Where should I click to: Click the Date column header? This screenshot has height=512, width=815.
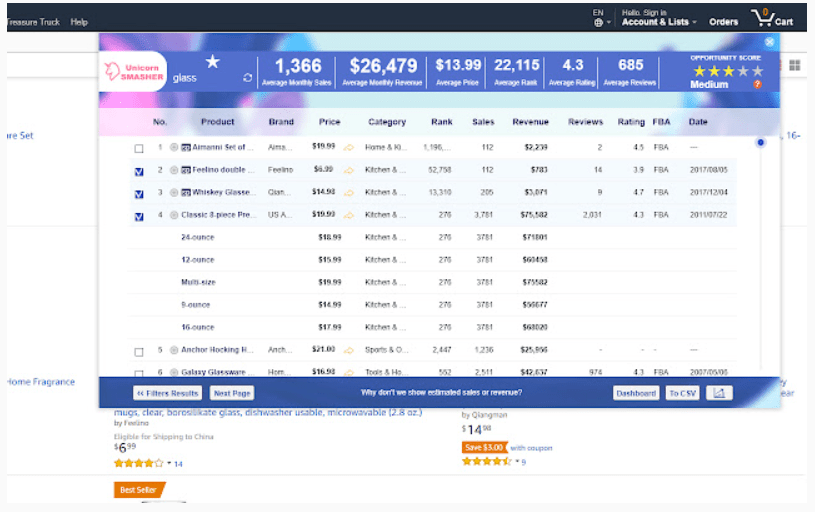click(698, 122)
